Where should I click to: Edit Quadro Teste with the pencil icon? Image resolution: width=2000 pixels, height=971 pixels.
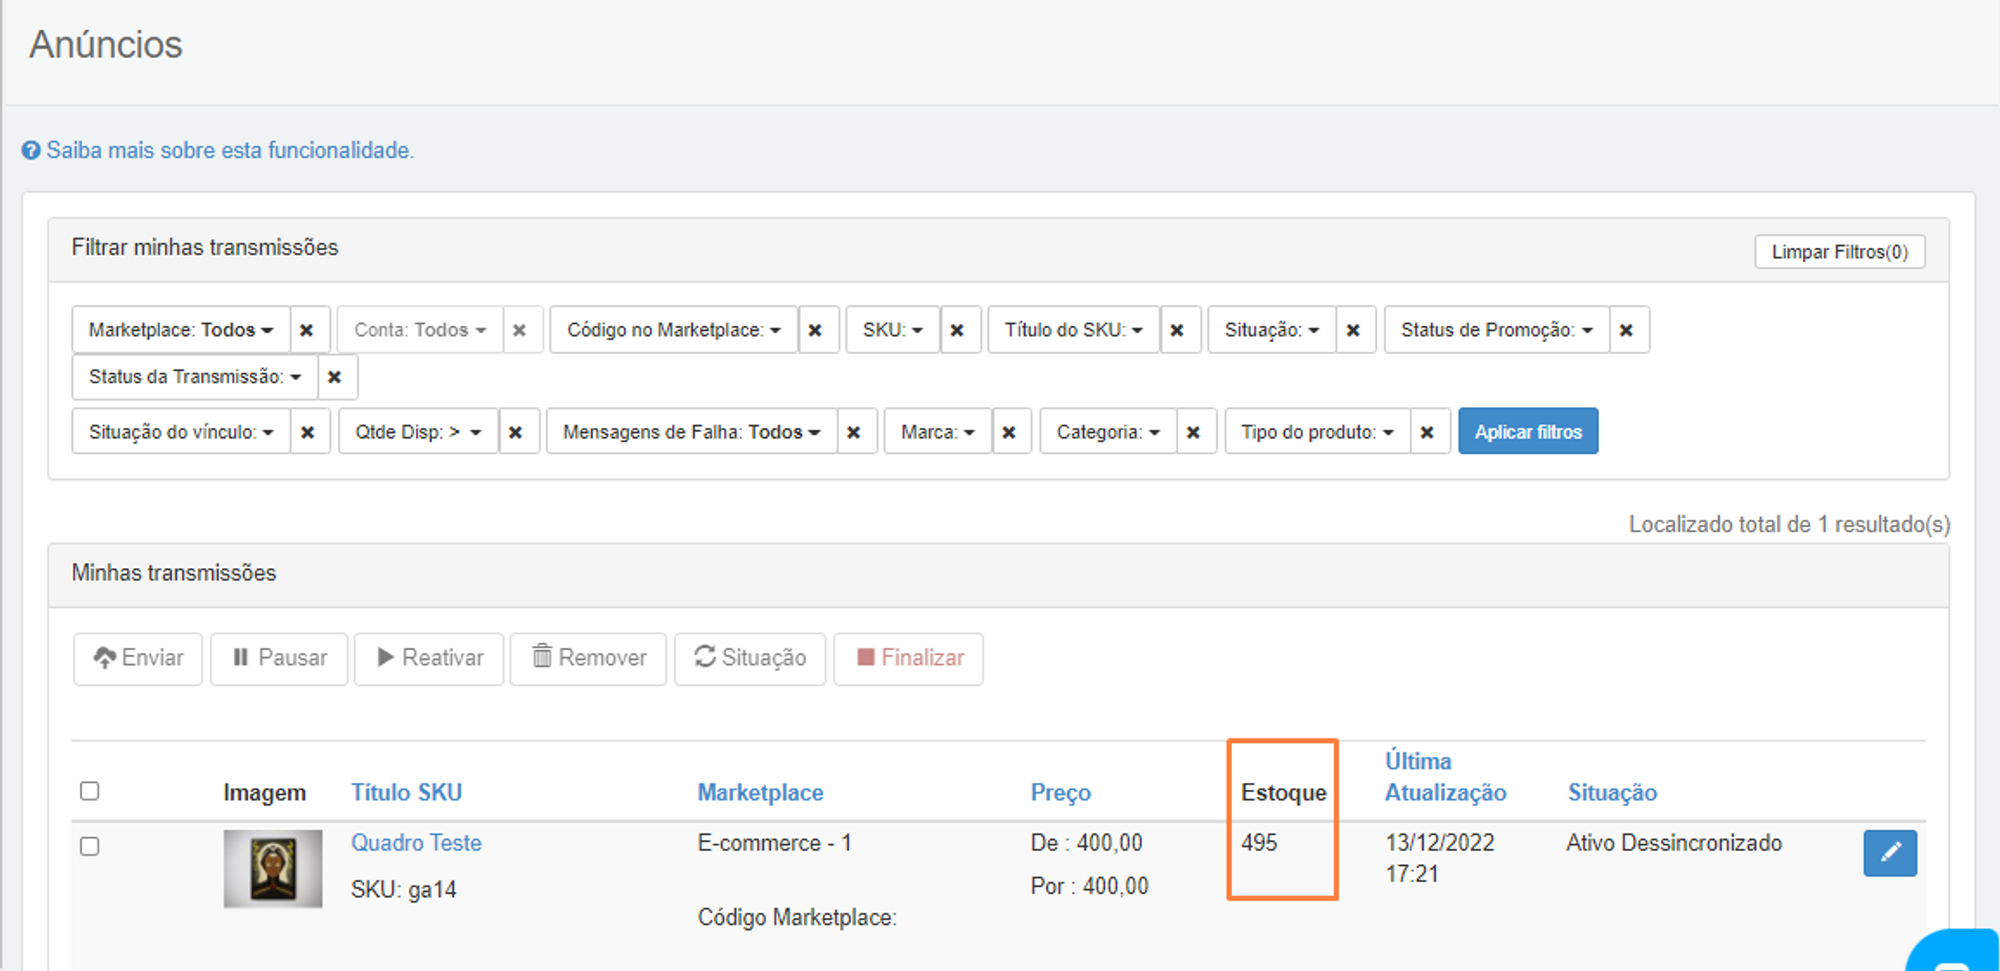click(x=1890, y=853)
